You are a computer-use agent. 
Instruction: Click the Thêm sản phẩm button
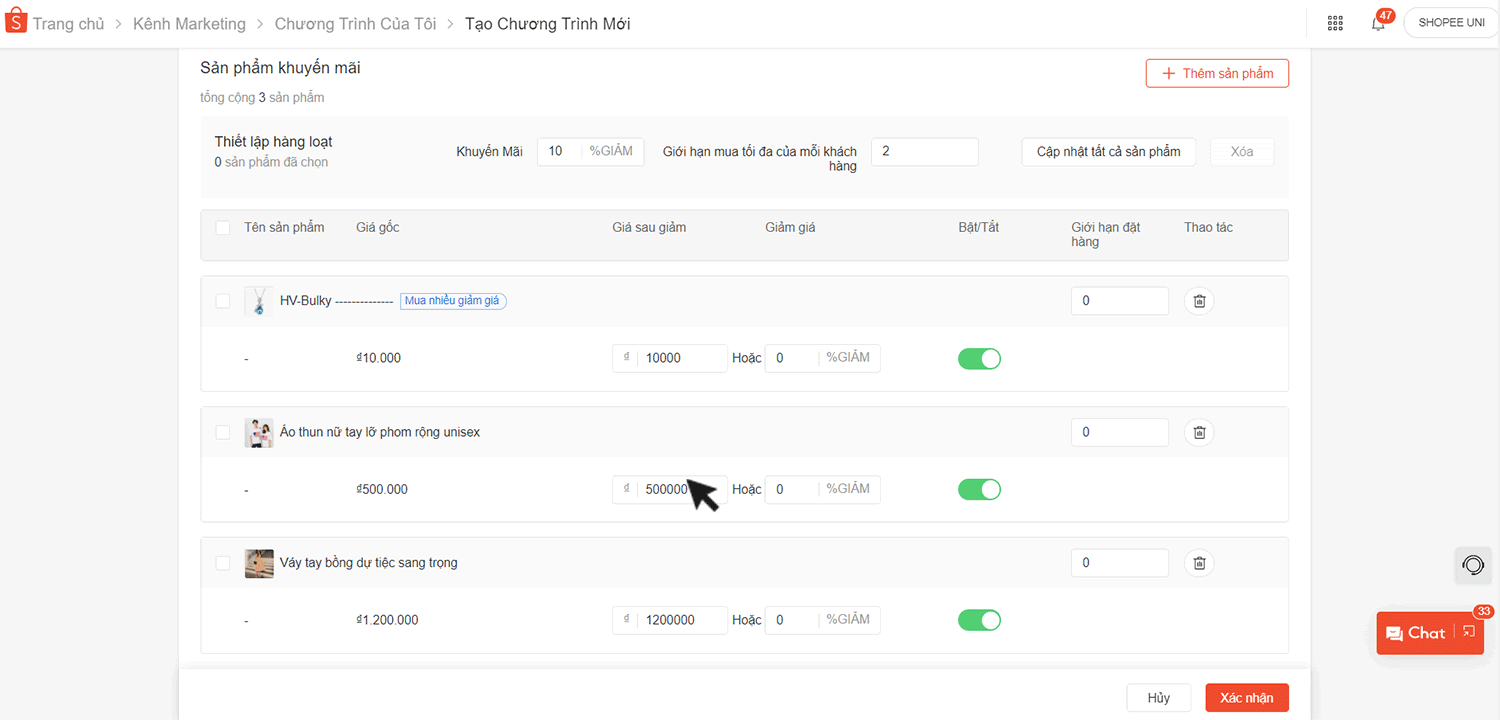tap(1217, 73)
